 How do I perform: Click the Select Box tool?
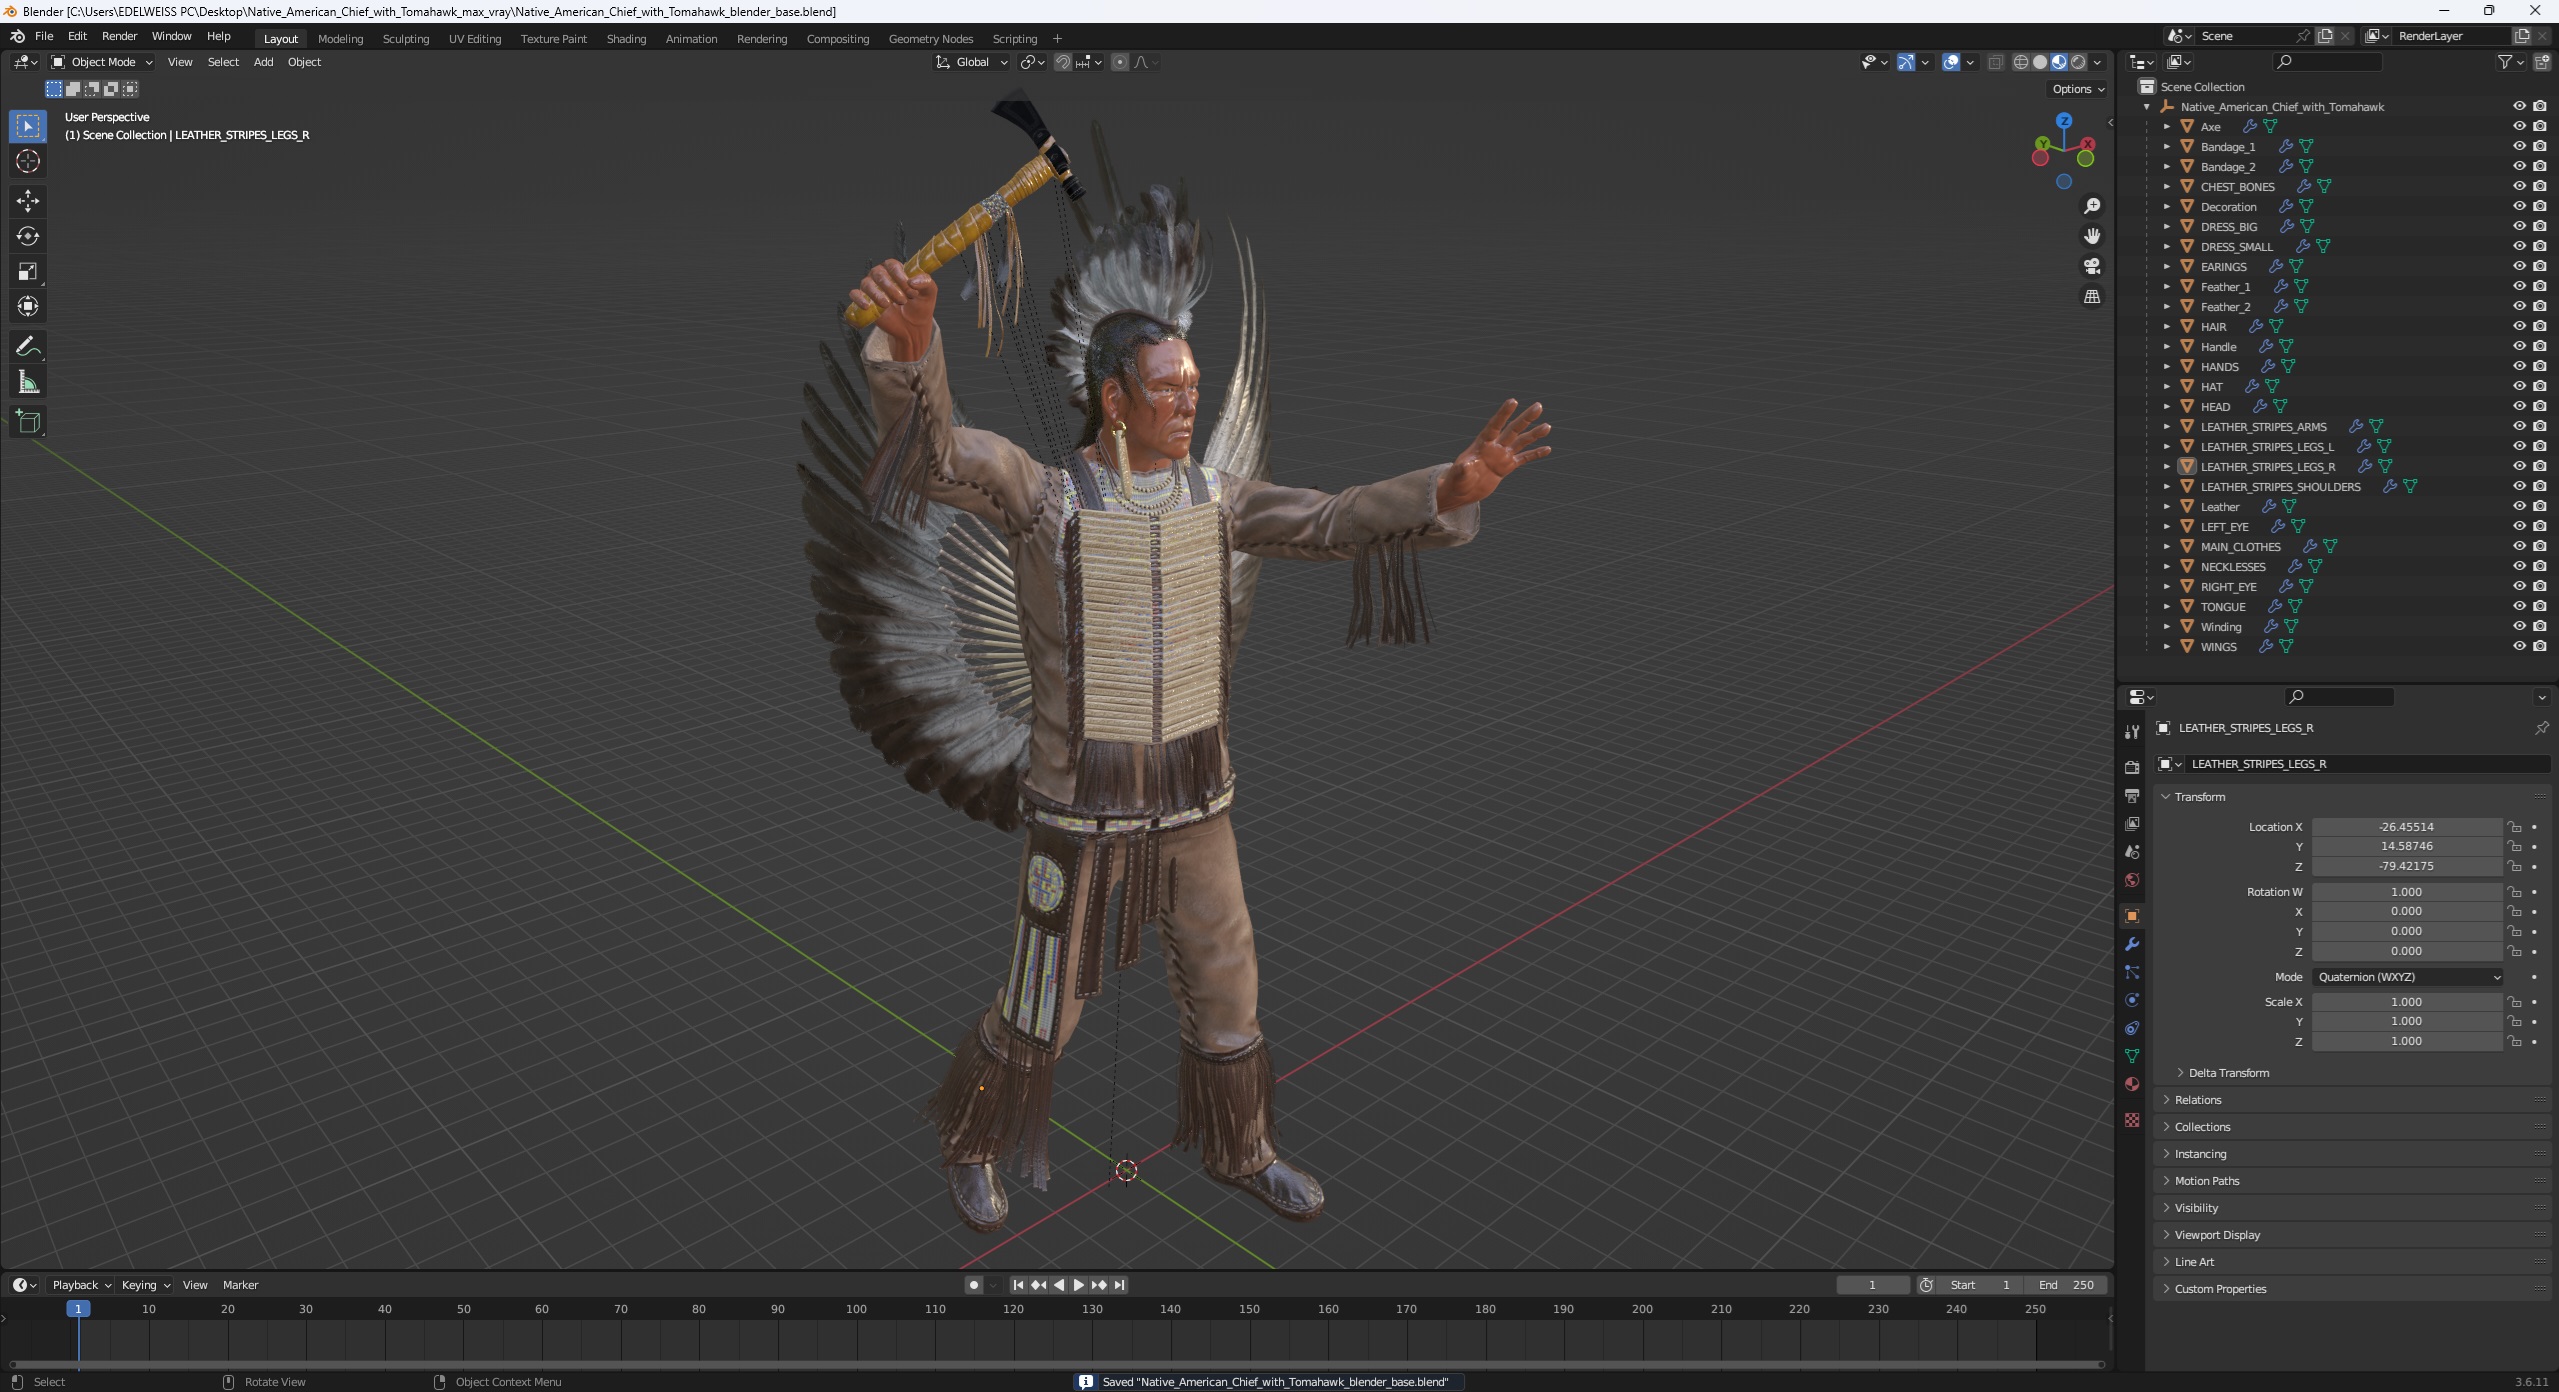[28, 126]
